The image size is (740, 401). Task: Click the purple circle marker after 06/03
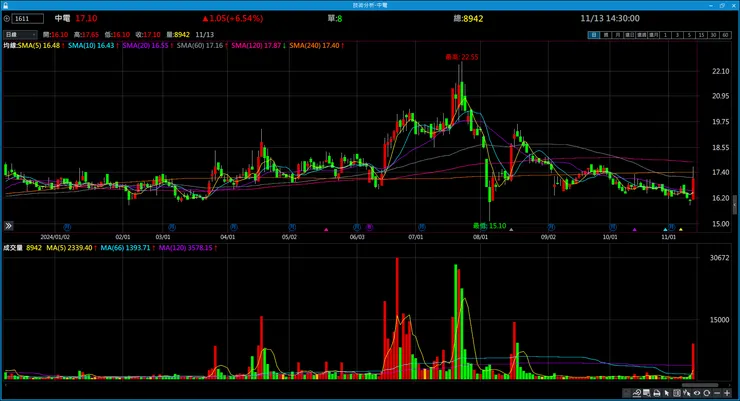[370, 227]
